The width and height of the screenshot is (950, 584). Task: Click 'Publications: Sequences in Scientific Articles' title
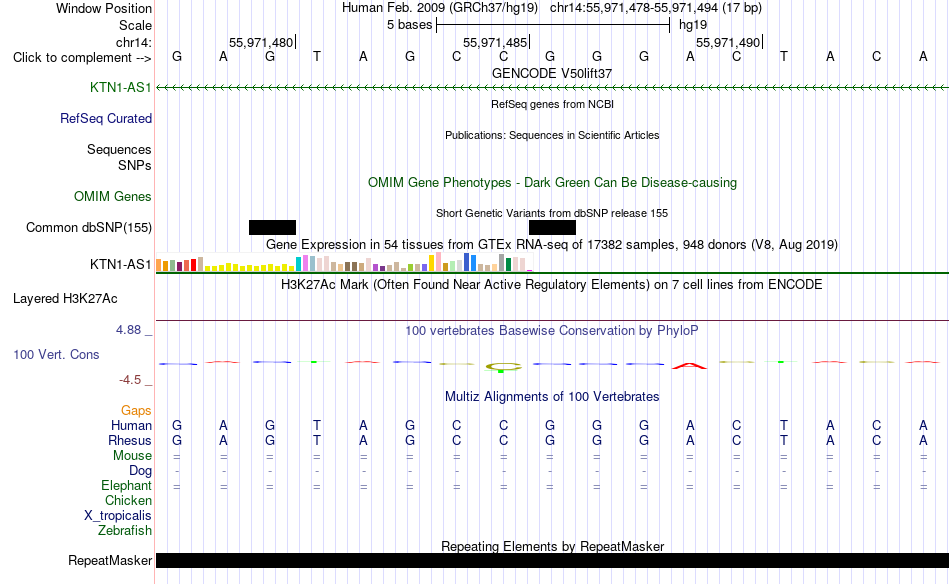point(552,135)
